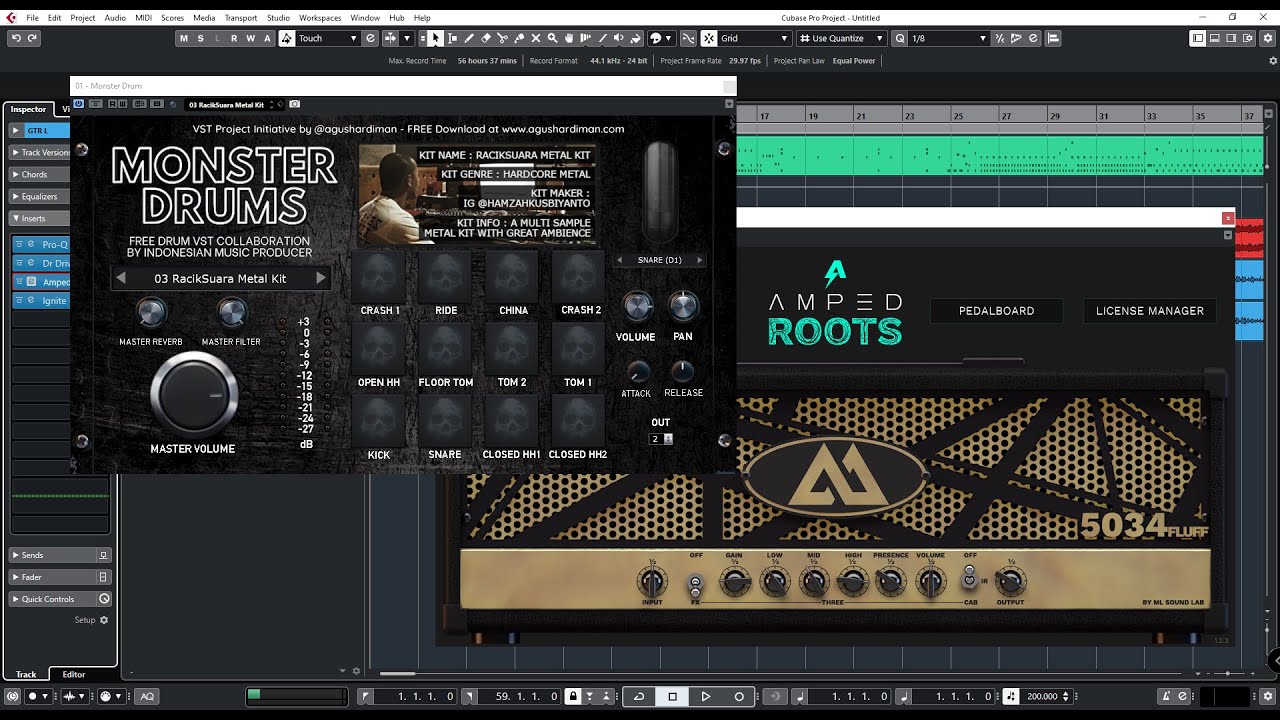Click the MASTER REVERB knob
Viewport: 1280px width, 720px height.
(x=151, y=314)
